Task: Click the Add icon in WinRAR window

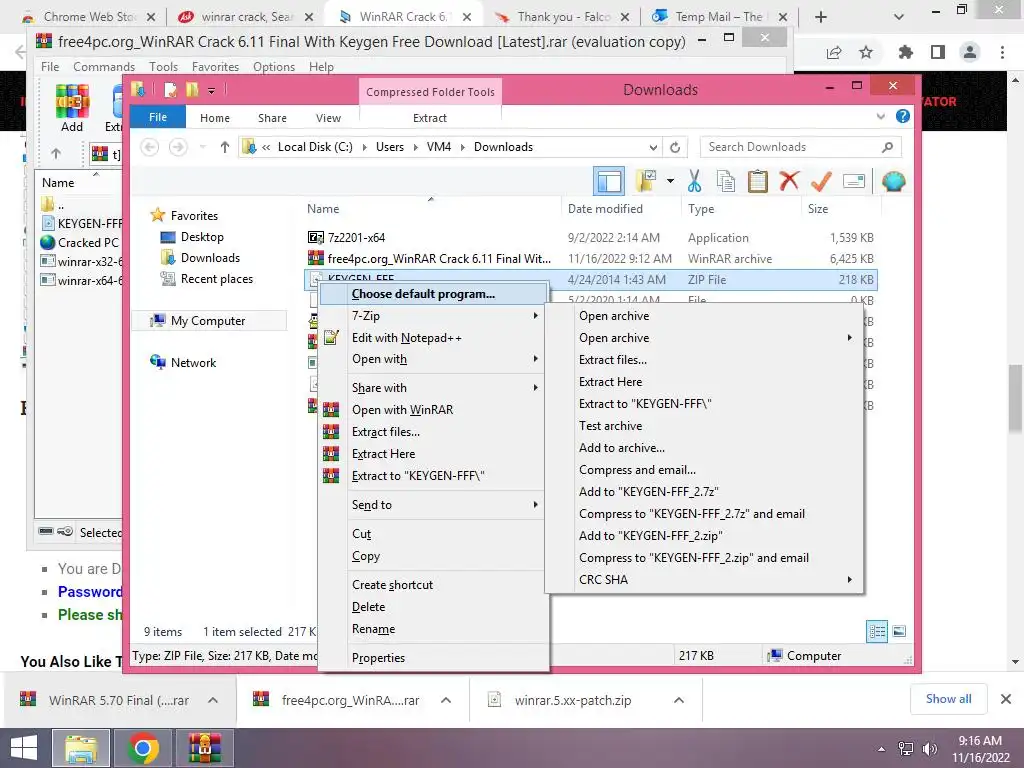Action: pos(72,108)
